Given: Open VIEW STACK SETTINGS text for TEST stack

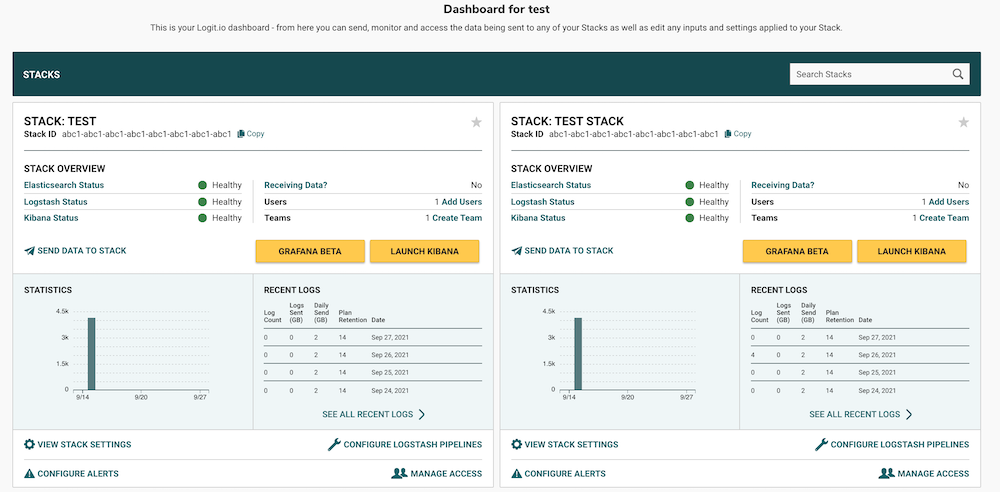Looking at the screenshot, I should pos(84,444).
